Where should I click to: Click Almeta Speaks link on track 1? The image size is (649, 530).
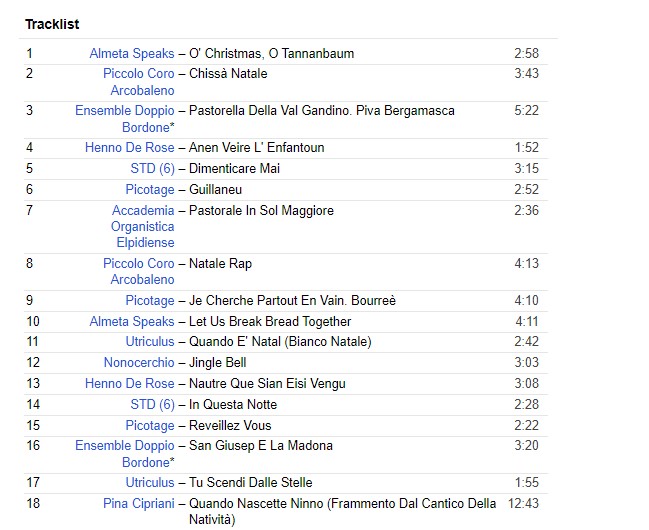tap(131, 53)
